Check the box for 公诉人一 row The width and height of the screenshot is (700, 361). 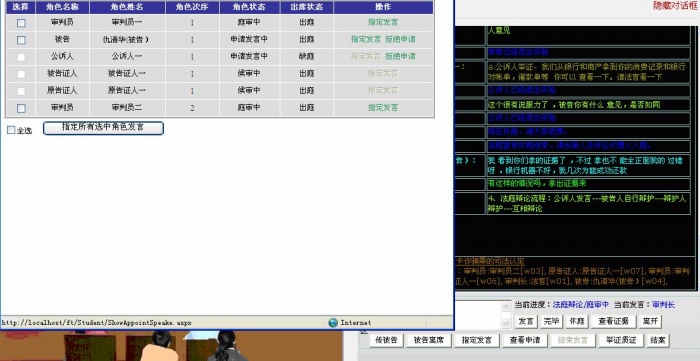pos(21,57)
